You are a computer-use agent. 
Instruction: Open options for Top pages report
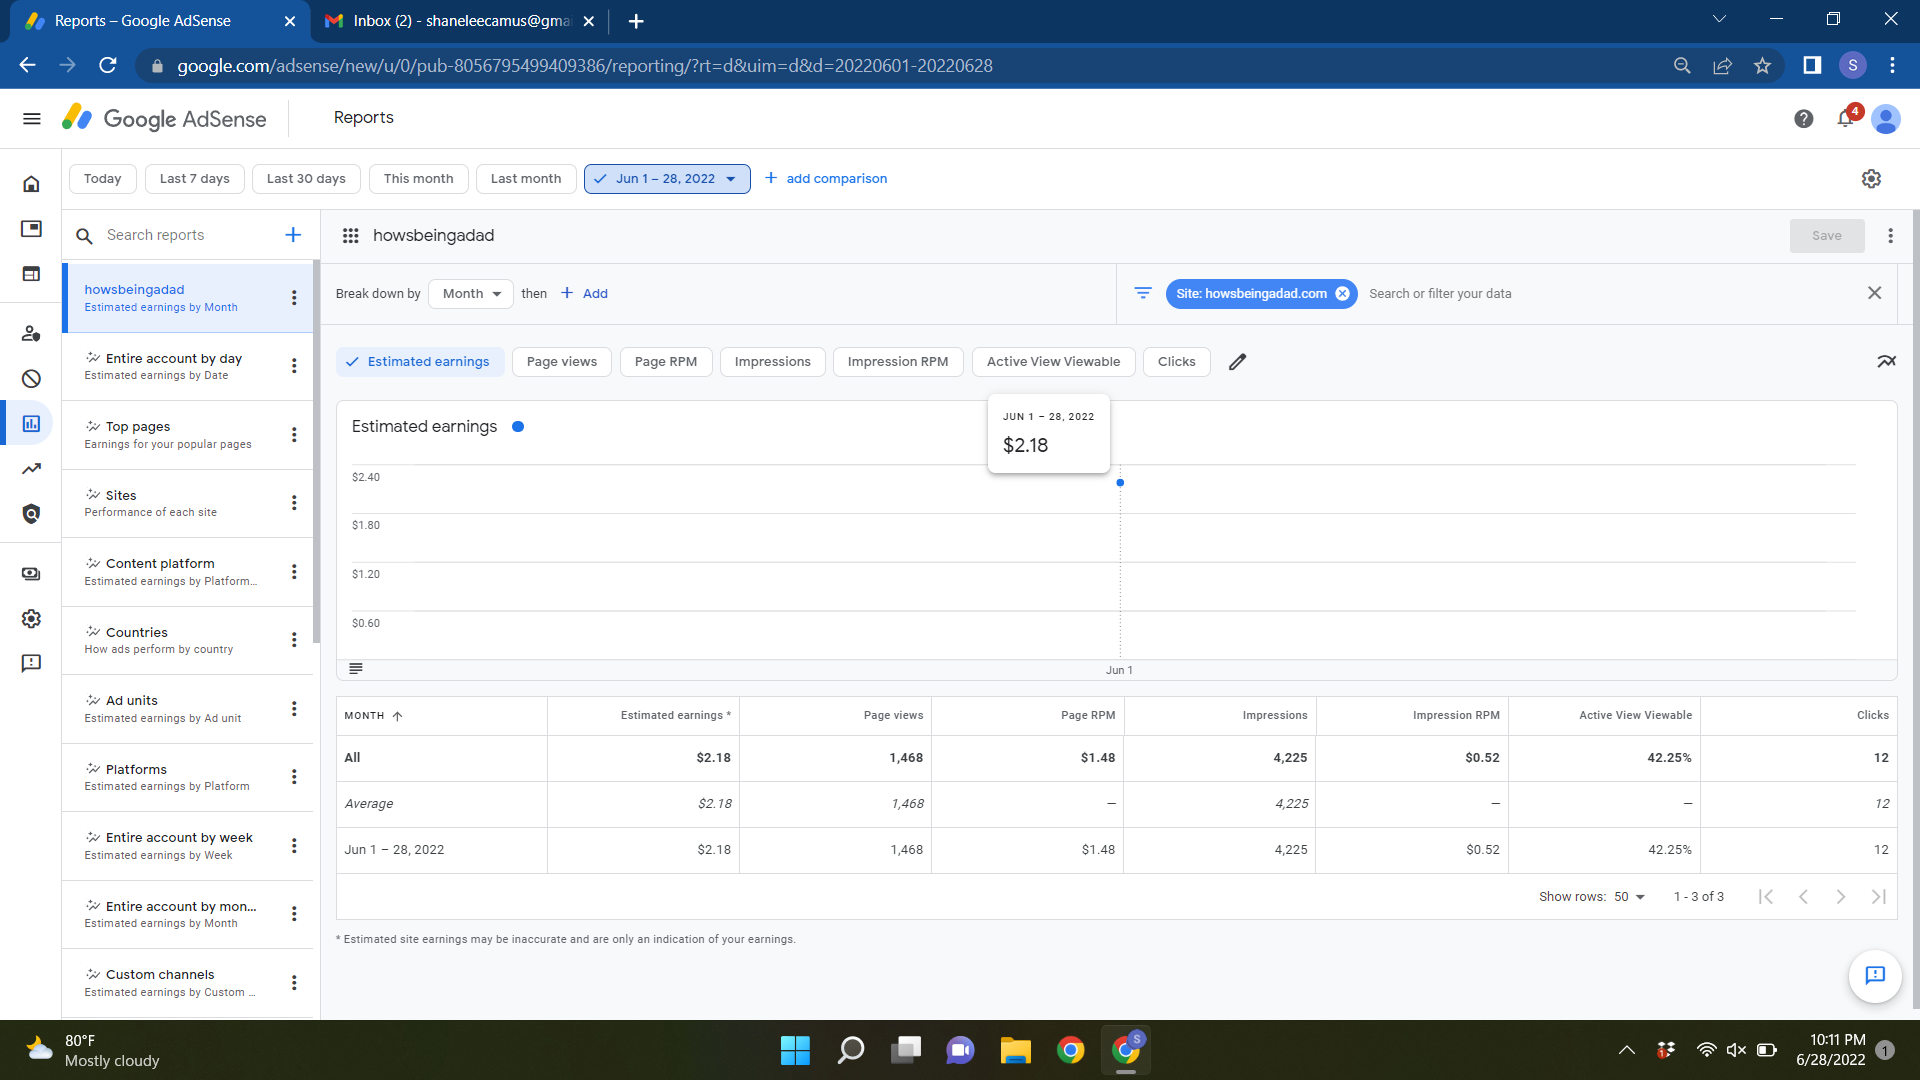point(294,435)
